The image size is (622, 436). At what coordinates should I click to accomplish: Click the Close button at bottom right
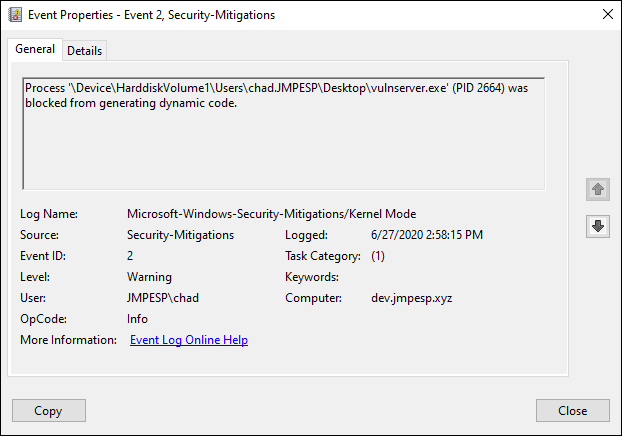point(572,411)
